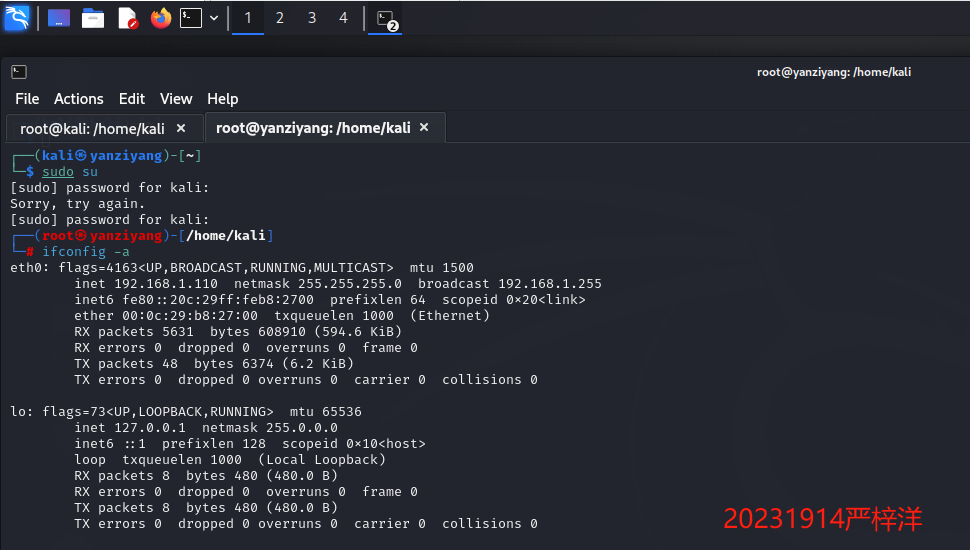
Task: Launch Firefox browser from the panel
Action: pyautogui.click(x=161, y=18)
